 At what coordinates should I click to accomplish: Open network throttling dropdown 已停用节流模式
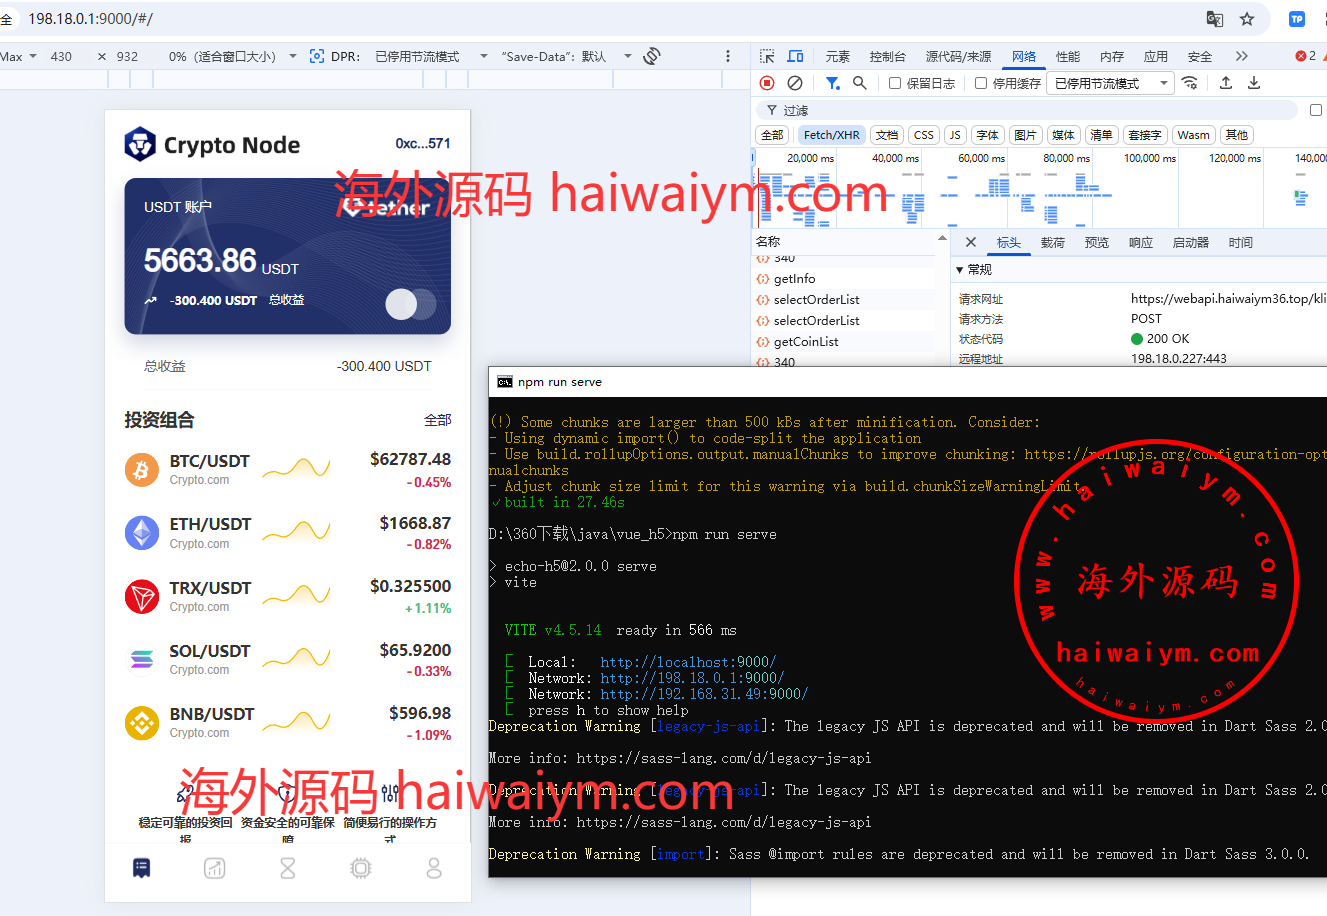point(1111,83)
